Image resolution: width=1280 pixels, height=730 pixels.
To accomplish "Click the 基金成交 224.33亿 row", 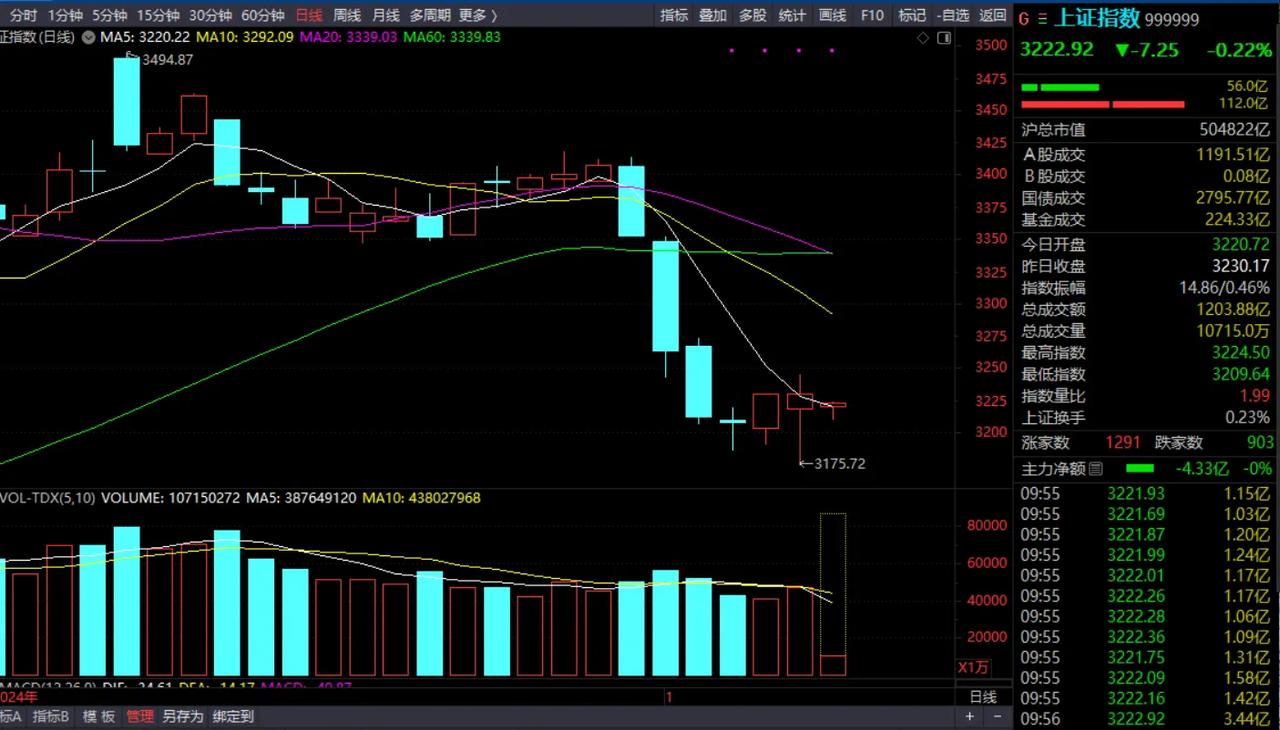I will pos(1145,220).
